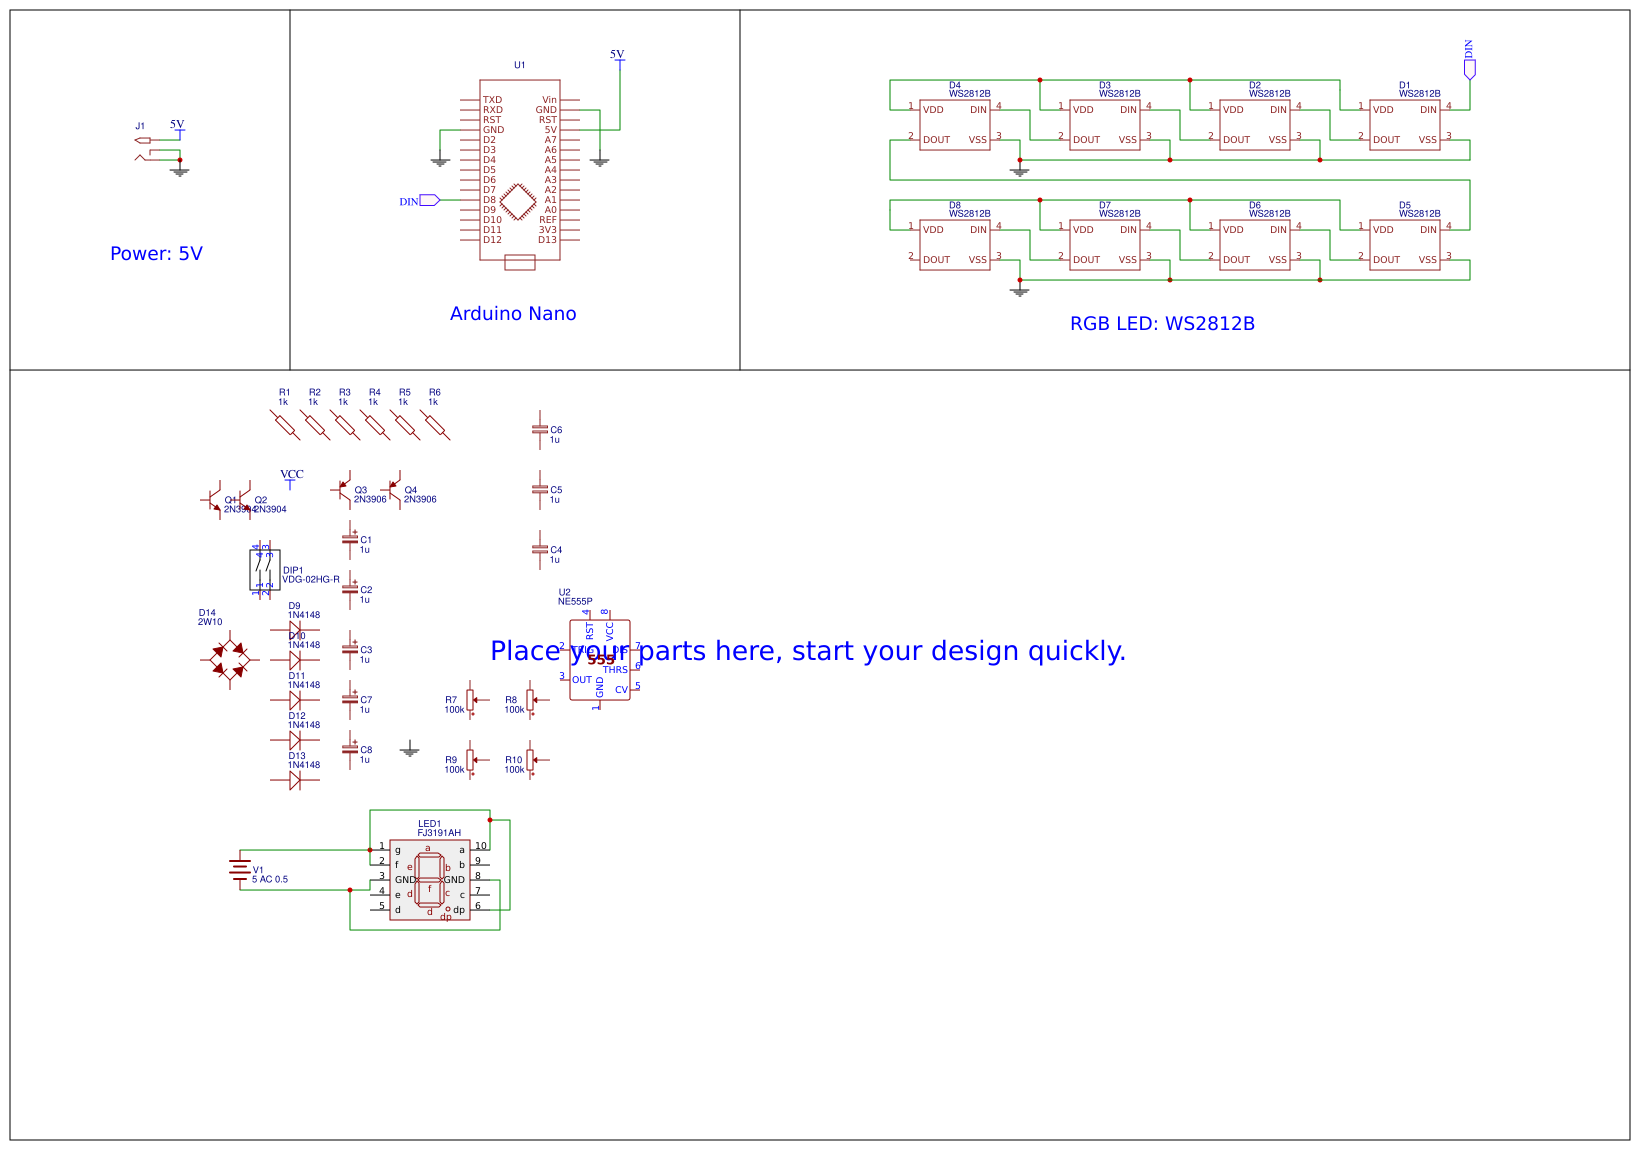Click the NE555P timer chip U2

point(600,660)
